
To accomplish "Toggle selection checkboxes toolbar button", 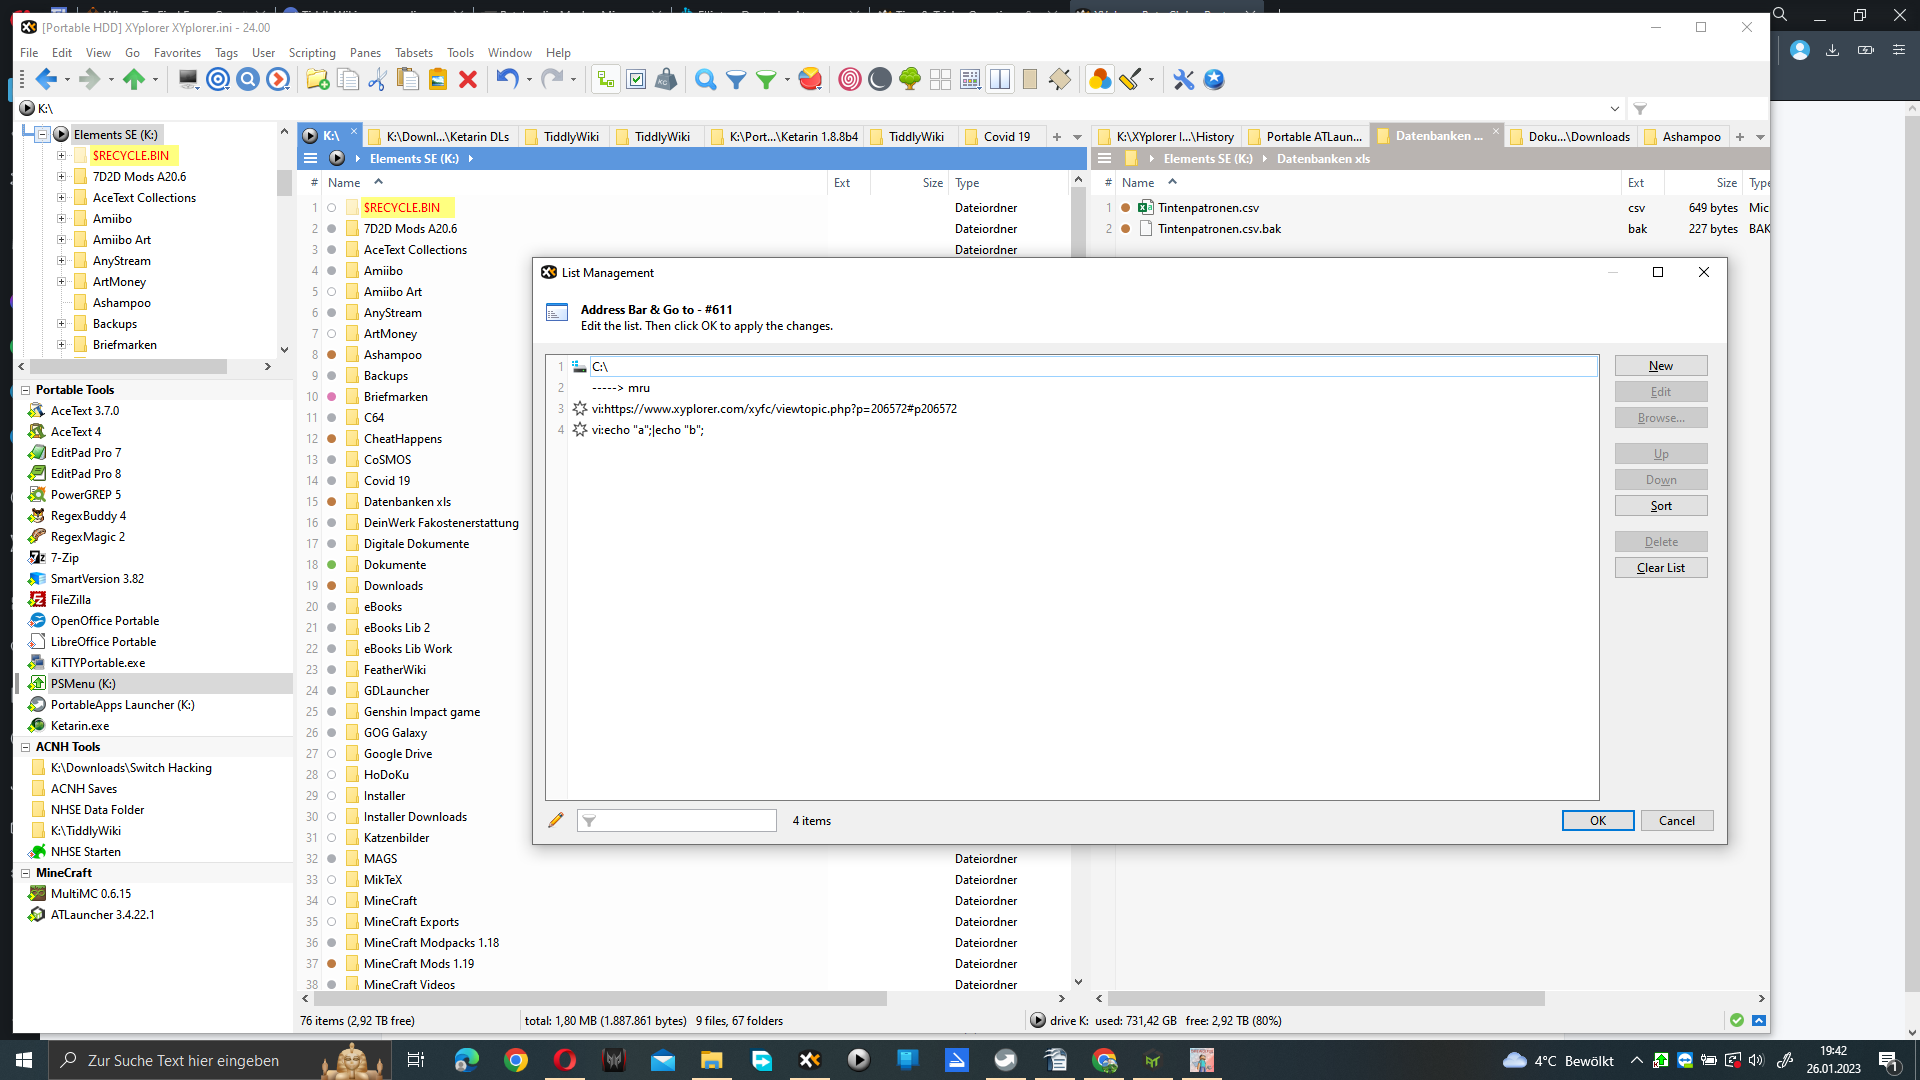I will pyautogui.click(x=636, y=80).
